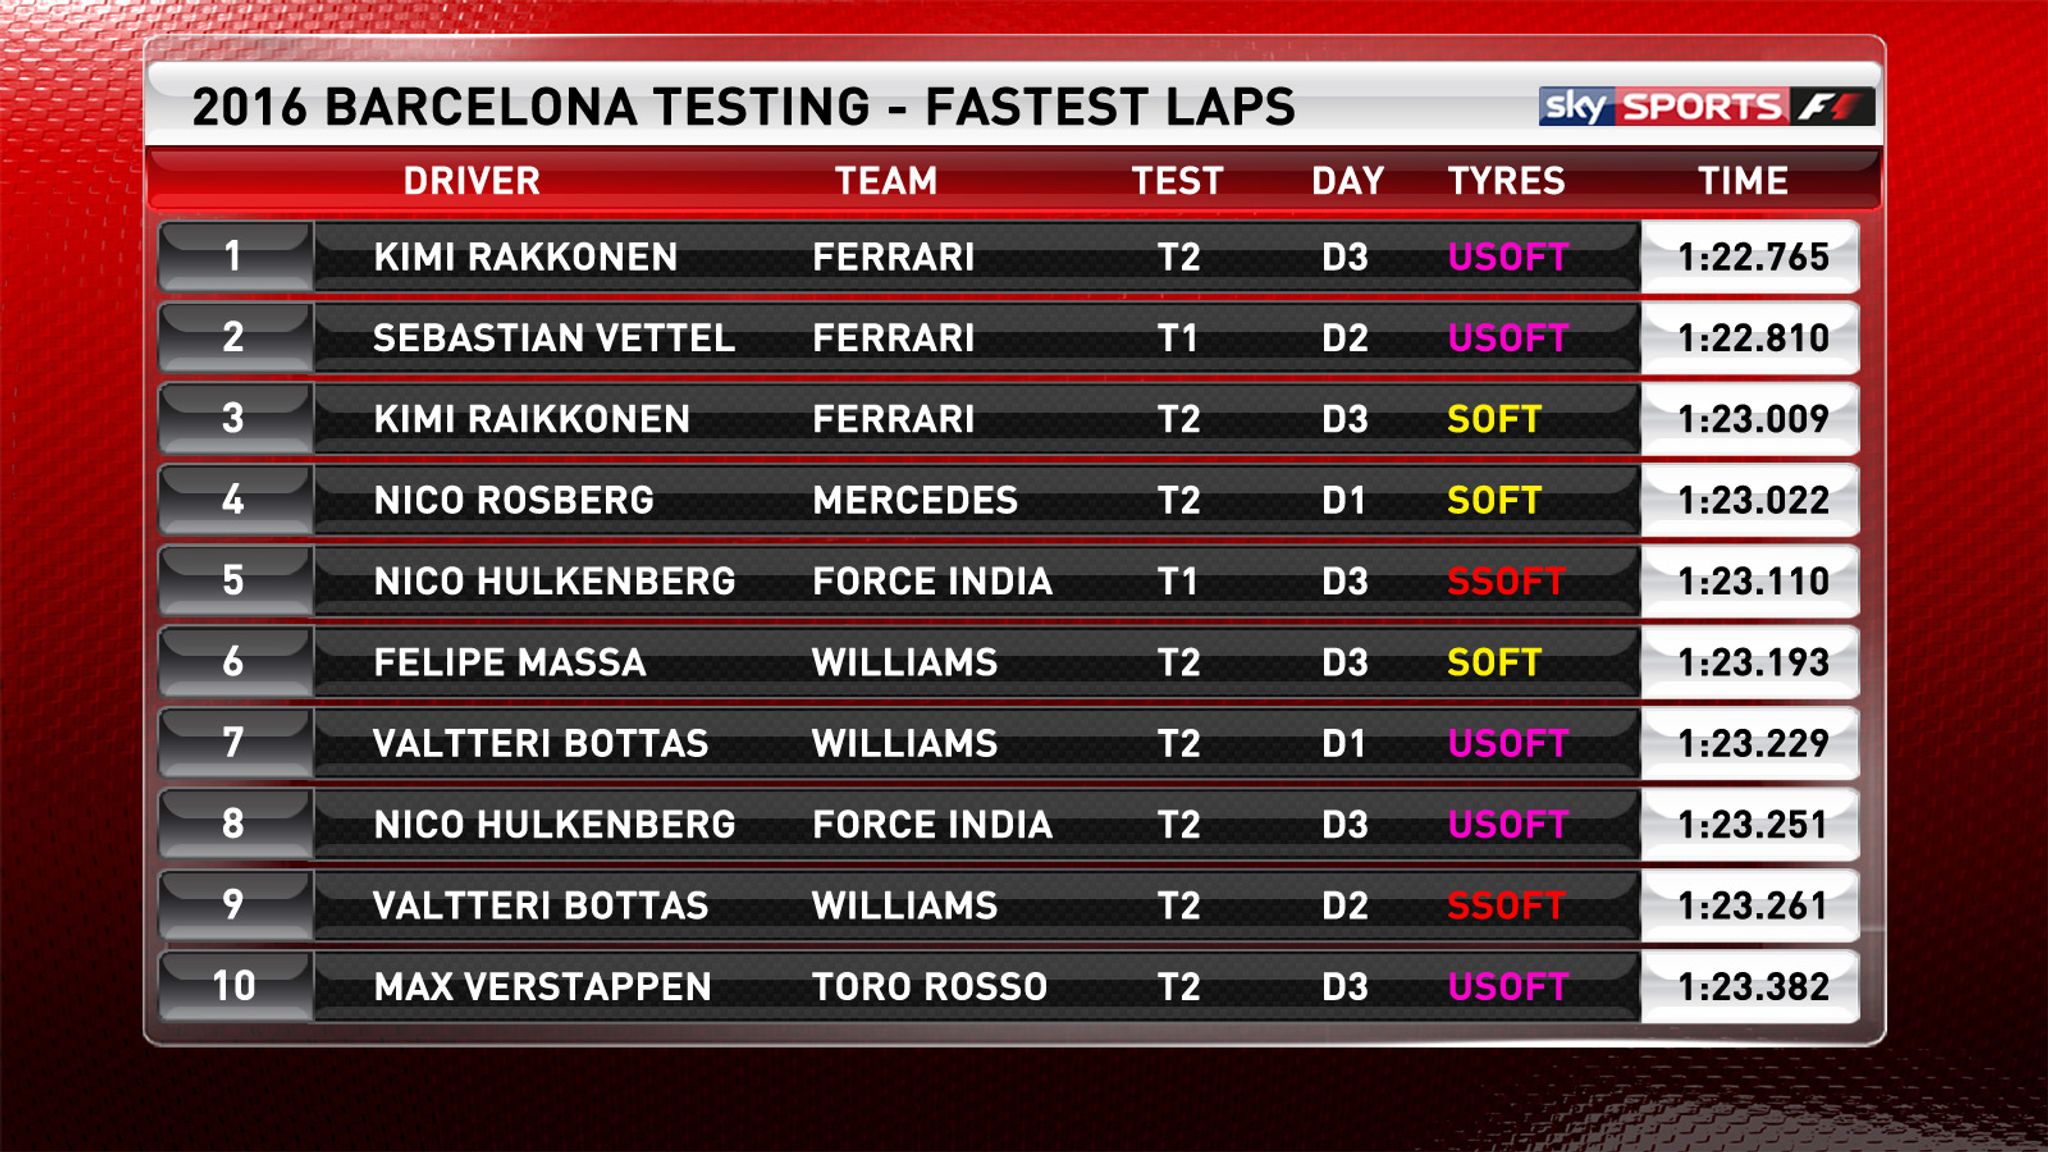Select MERCEDES team name
Screen dimensions: 2048x1152
coord(915,500)
